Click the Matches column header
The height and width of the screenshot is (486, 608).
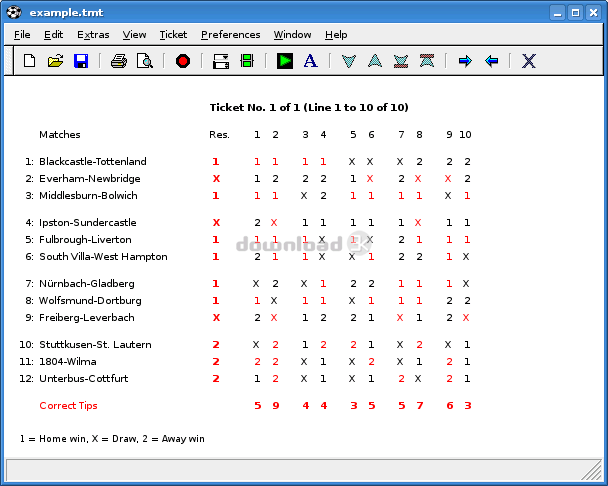[x=60, y=135]
